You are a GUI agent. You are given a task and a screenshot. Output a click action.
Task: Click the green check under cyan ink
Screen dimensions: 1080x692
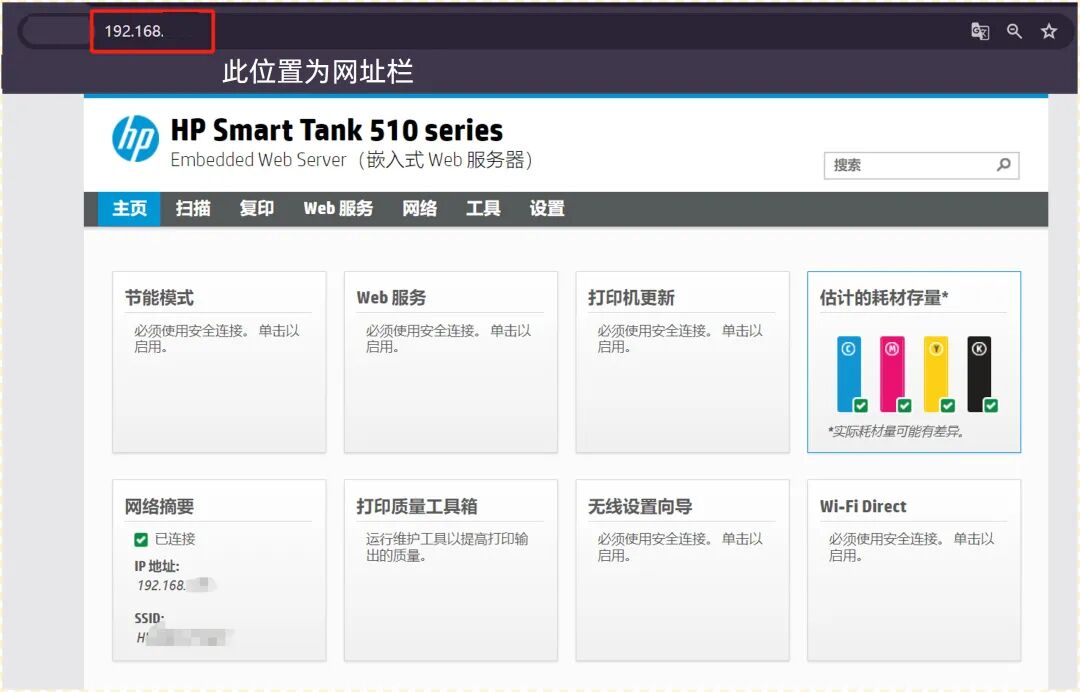coord(861,406)
